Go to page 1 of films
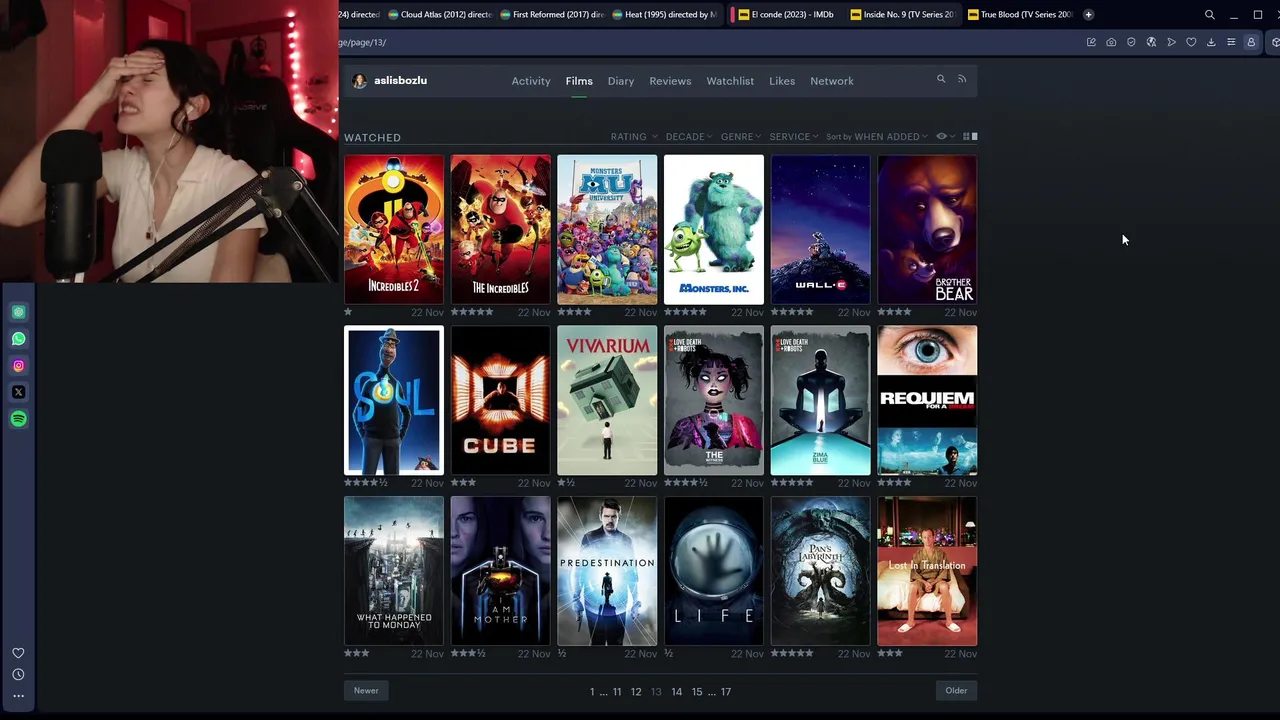 pyautogui.click(x=592, y=692)
